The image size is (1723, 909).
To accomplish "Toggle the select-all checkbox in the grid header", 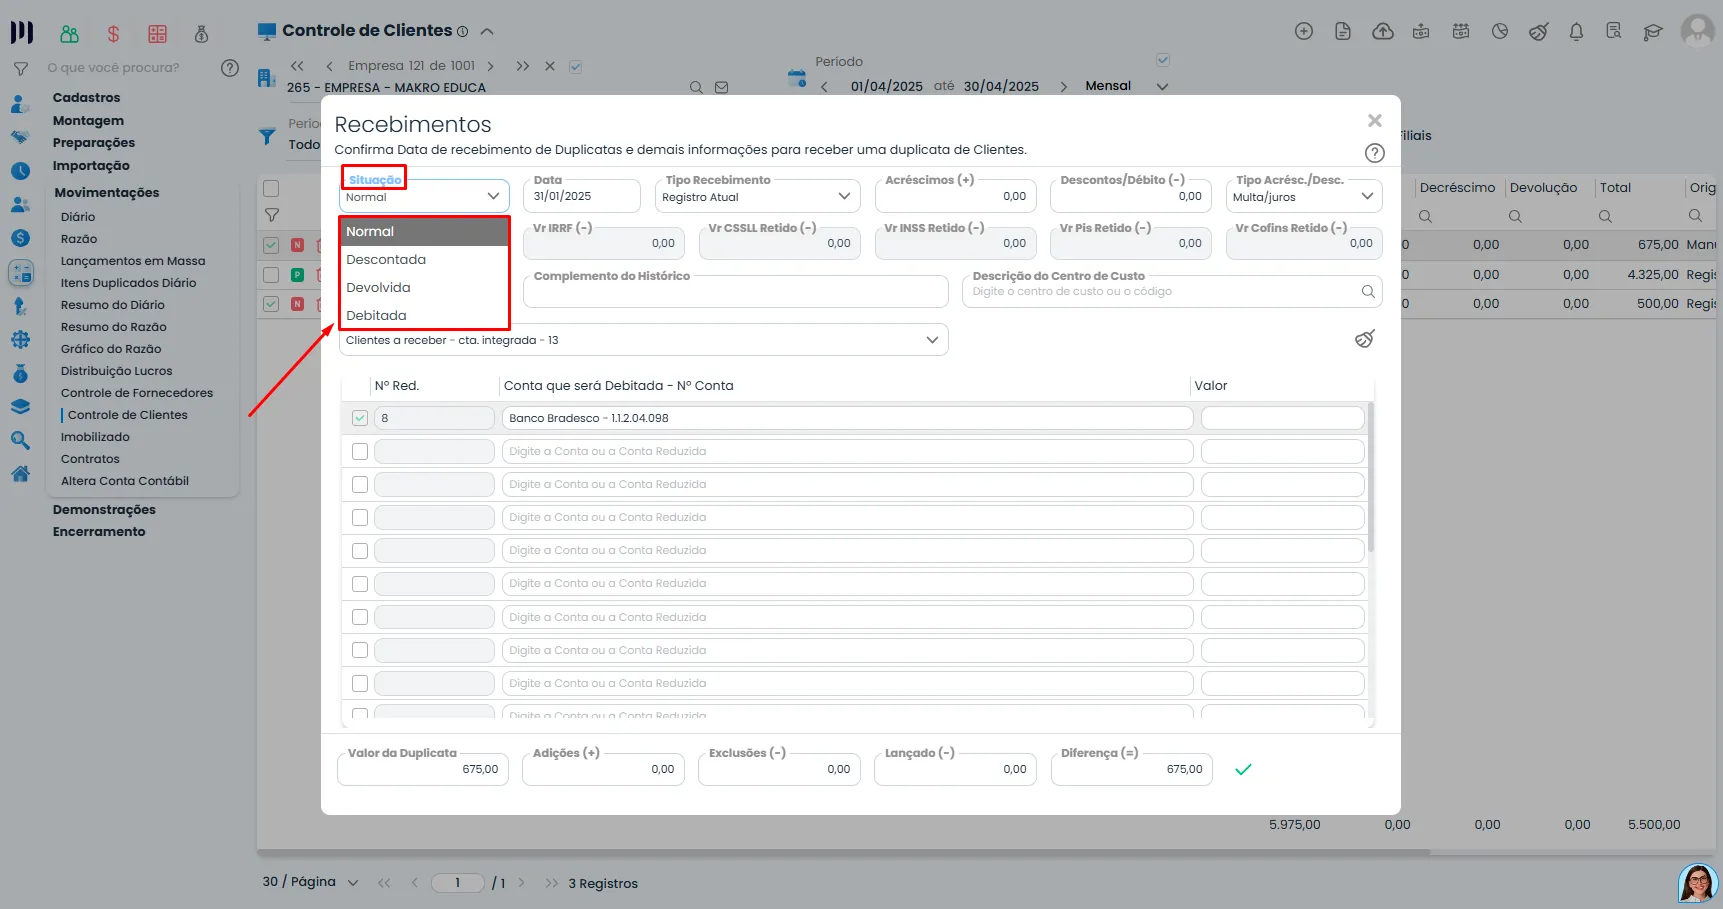I will click(x=271, y=188).
